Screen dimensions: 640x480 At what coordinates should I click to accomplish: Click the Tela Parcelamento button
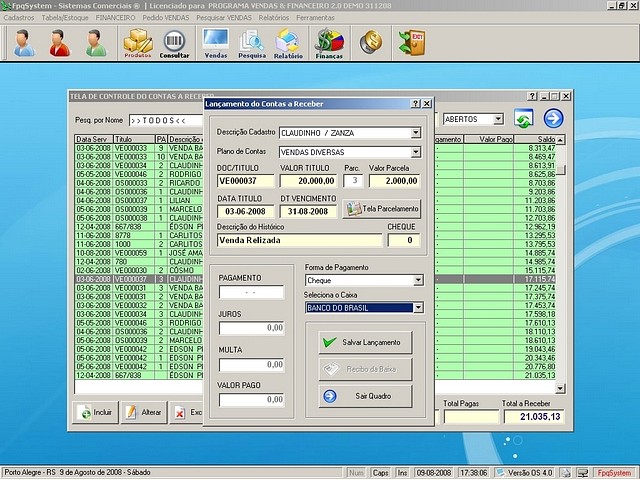click(381, 209)
